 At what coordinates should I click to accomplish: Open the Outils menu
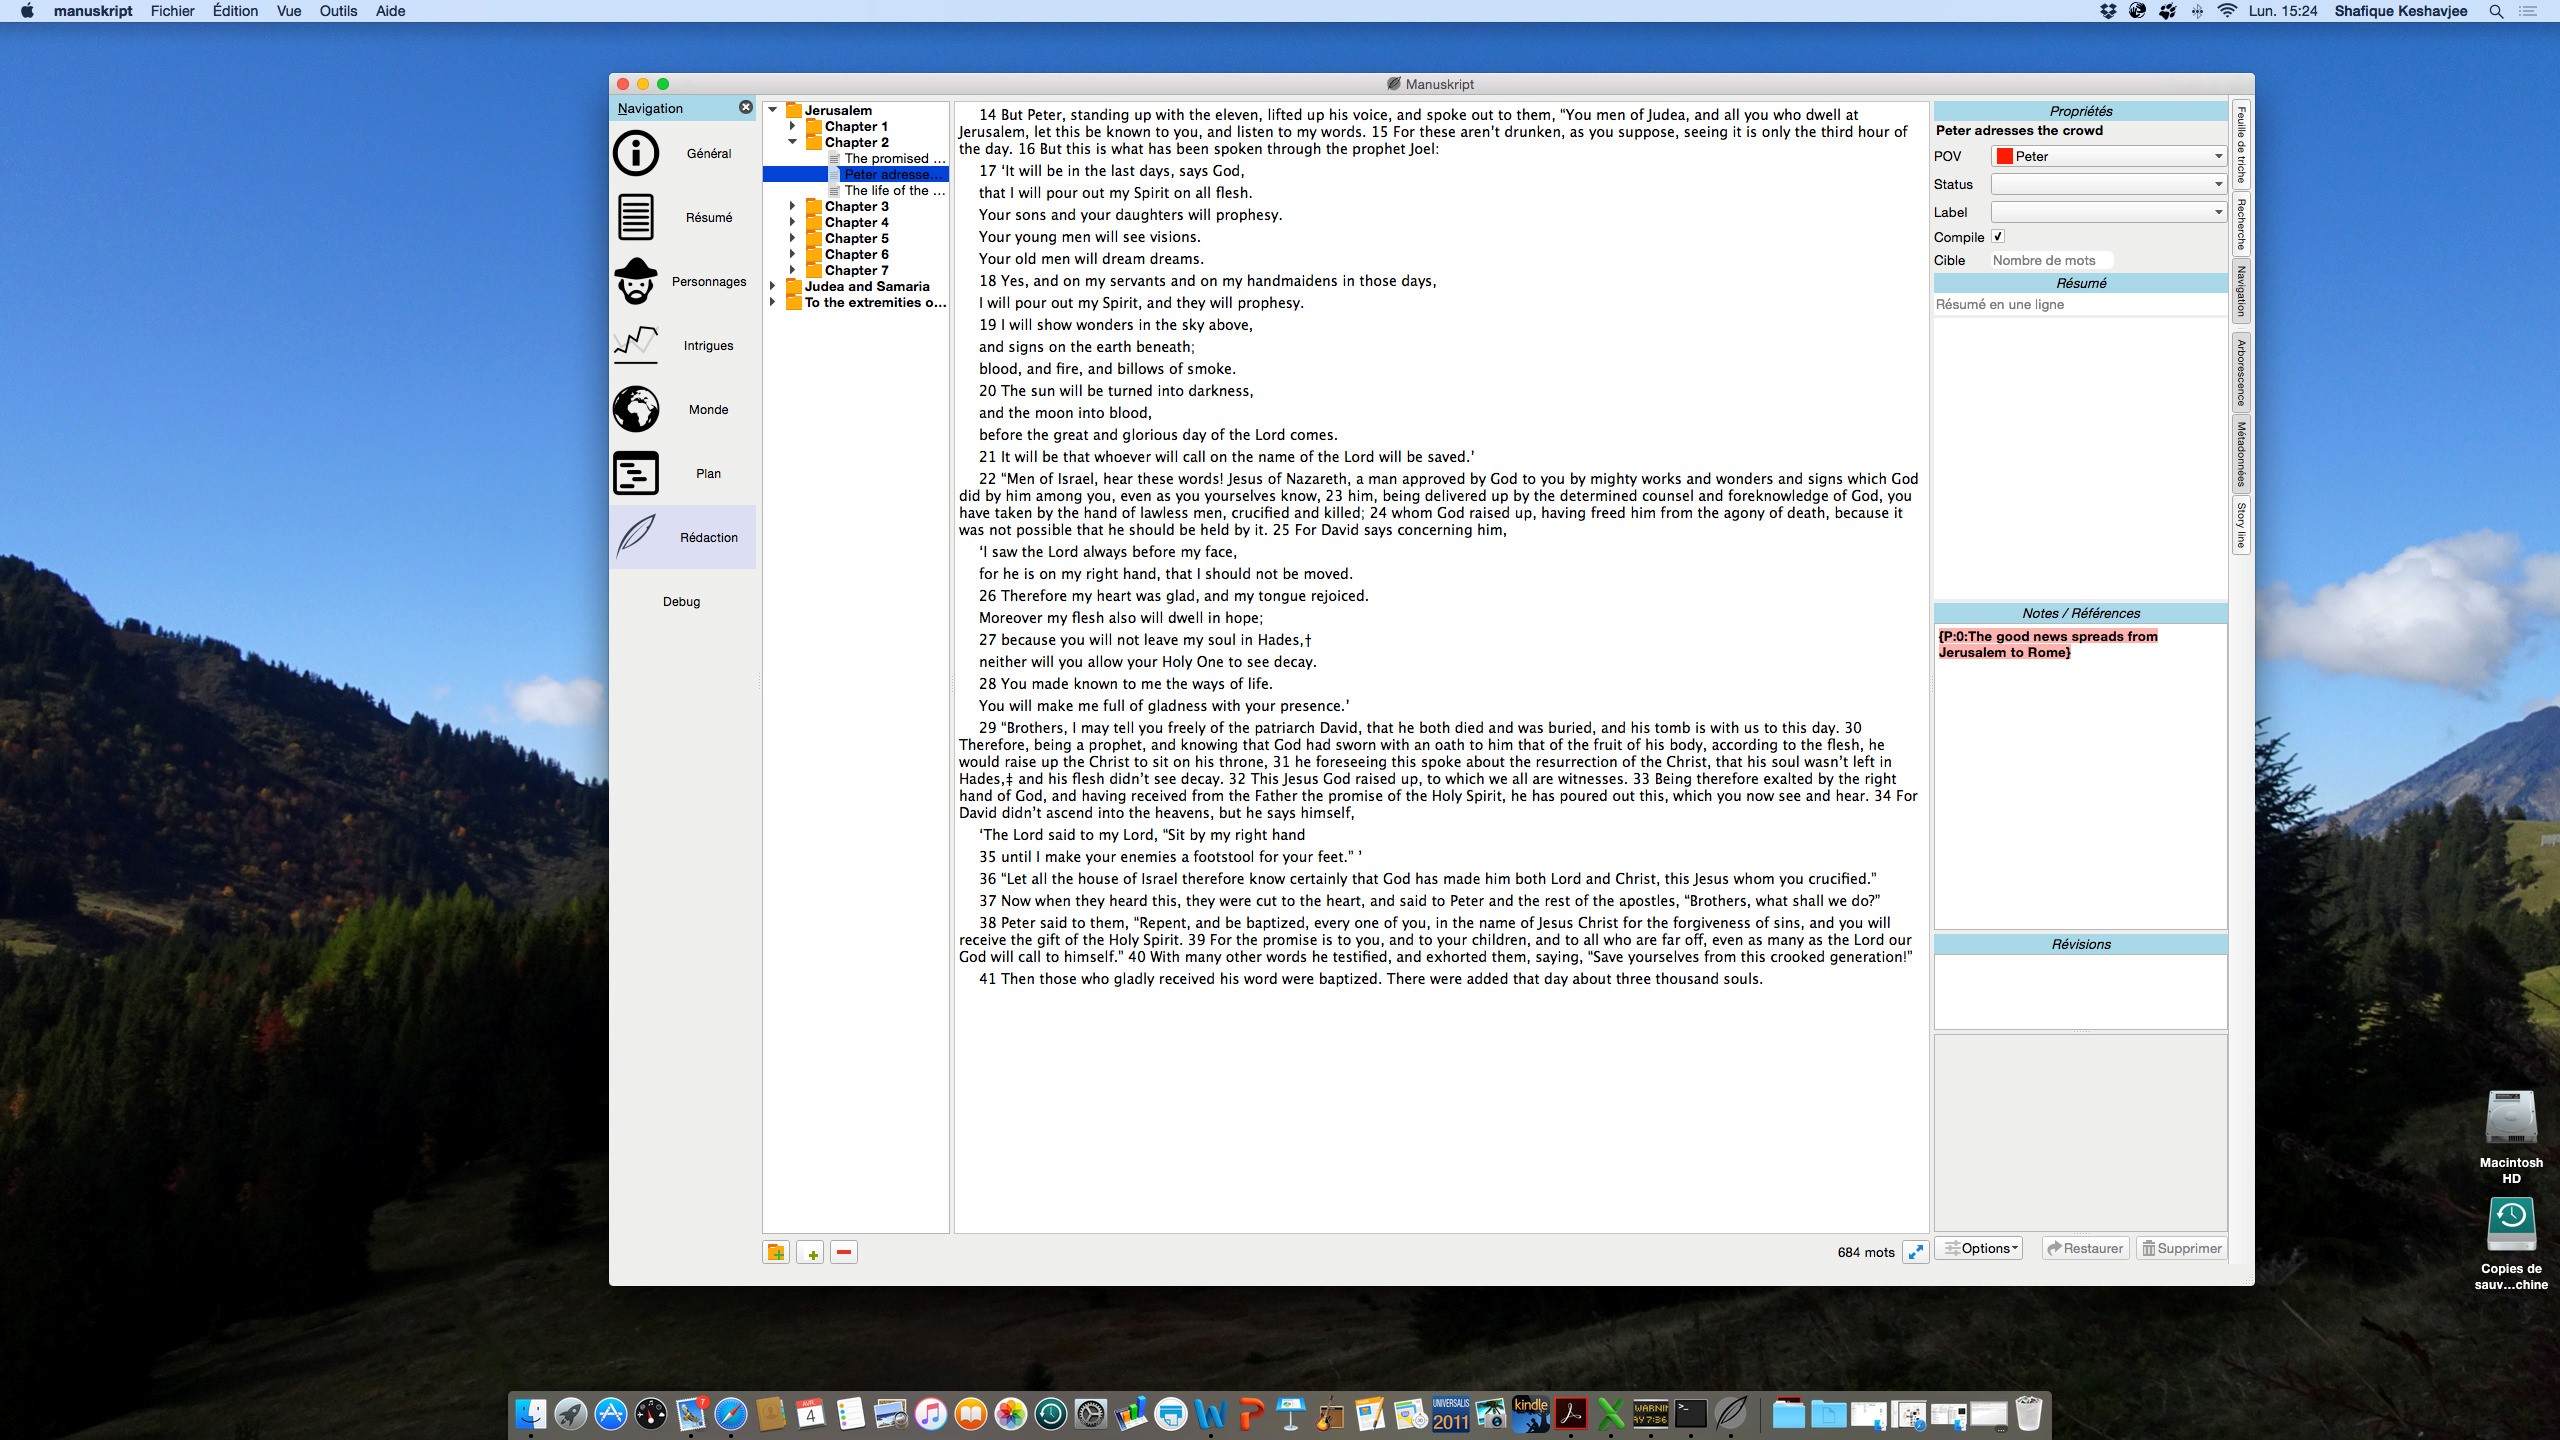coord(338,11)
